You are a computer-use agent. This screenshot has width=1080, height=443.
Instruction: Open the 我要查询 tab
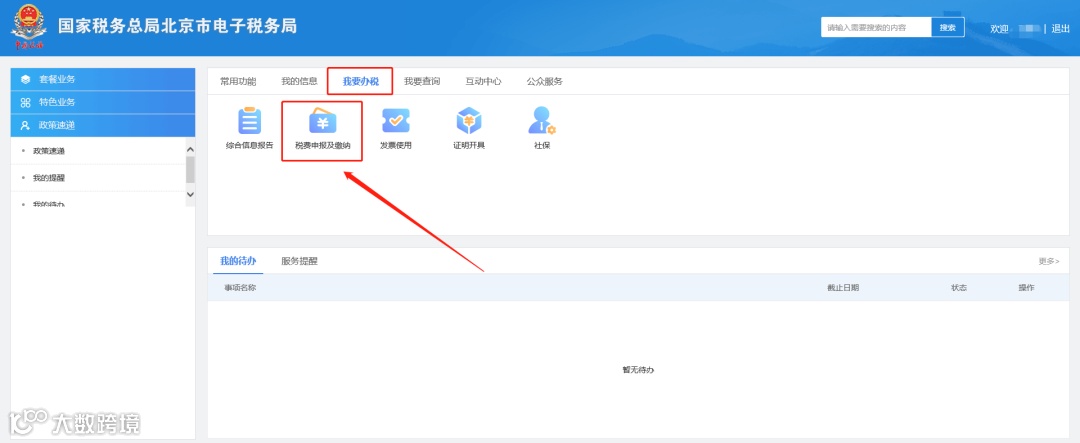422,81
